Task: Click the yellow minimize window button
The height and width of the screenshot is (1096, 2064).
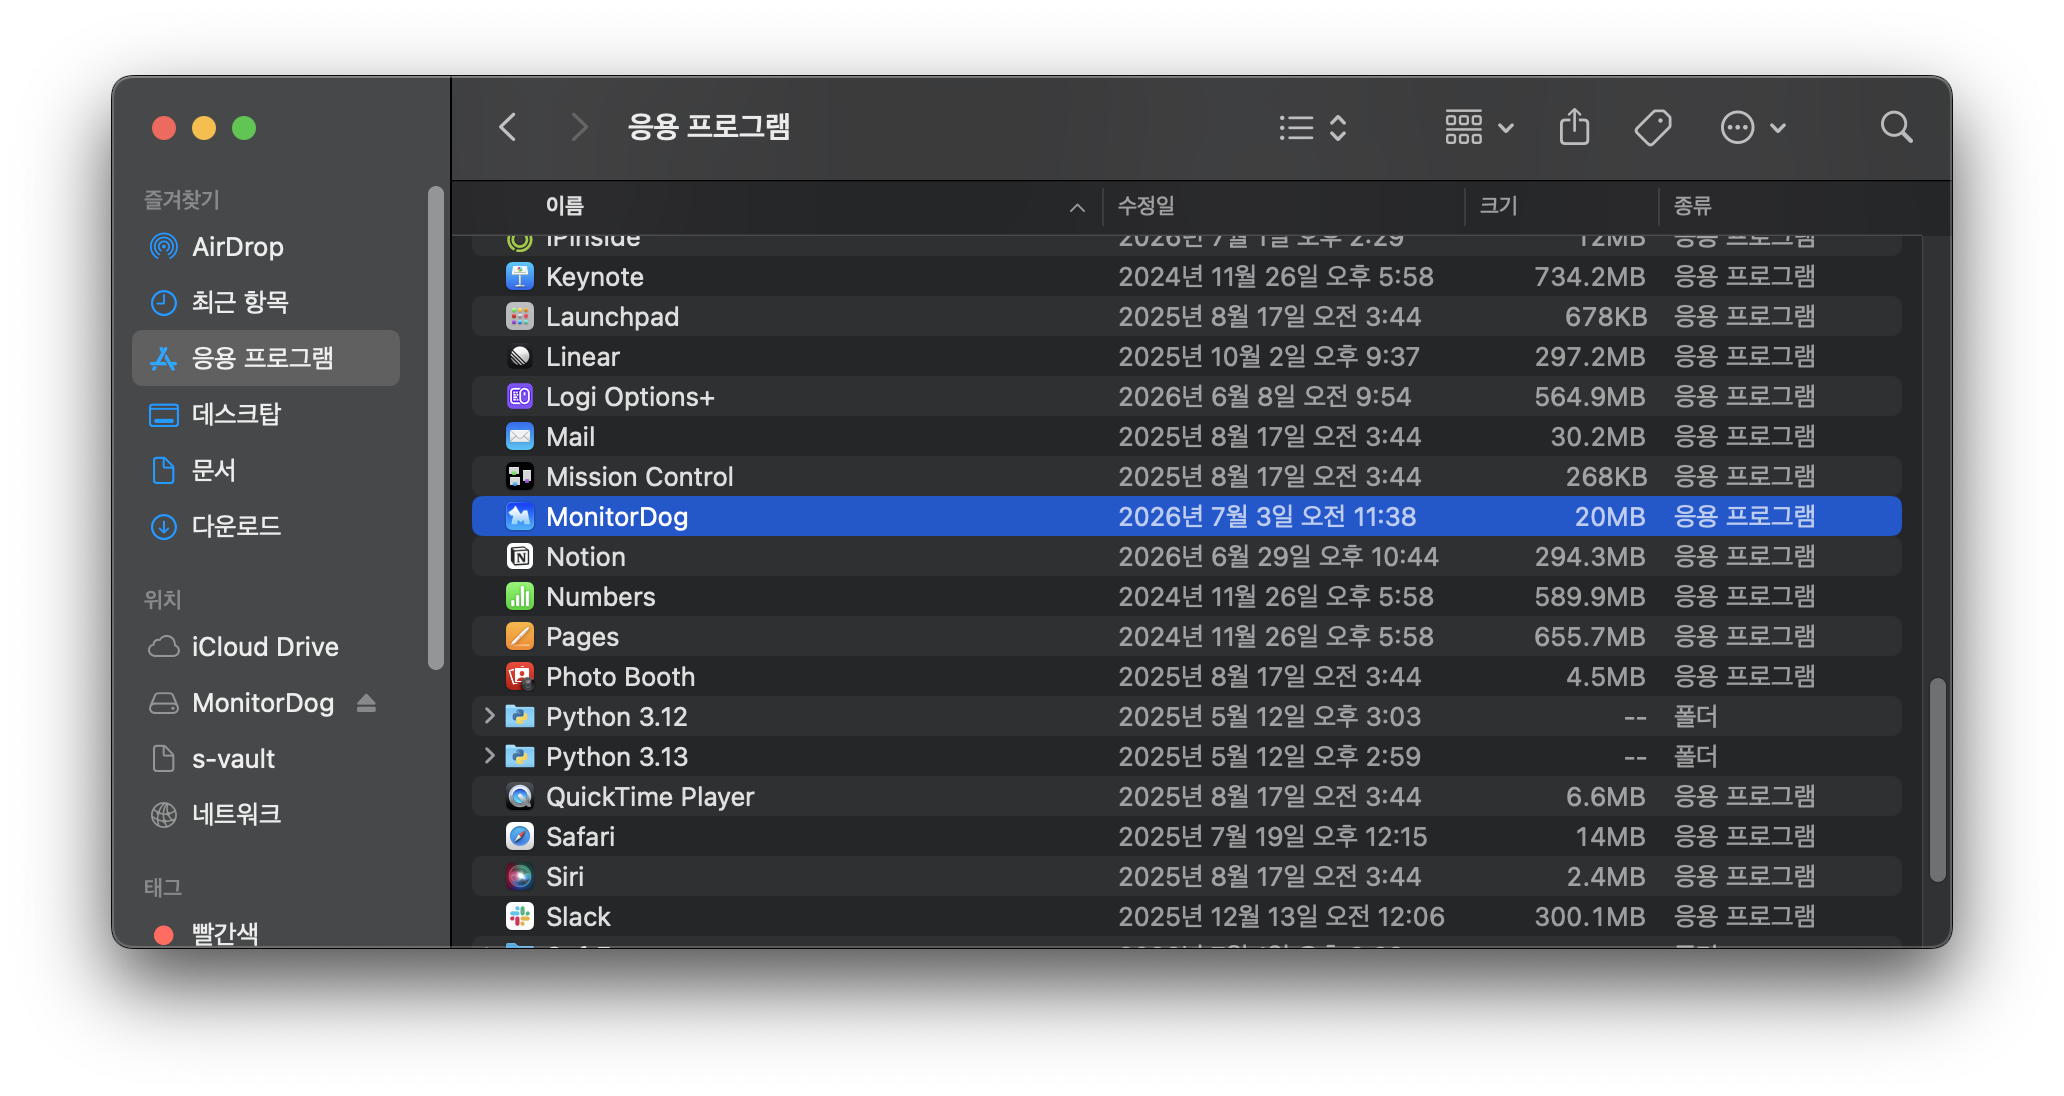Action: (204, 128)
